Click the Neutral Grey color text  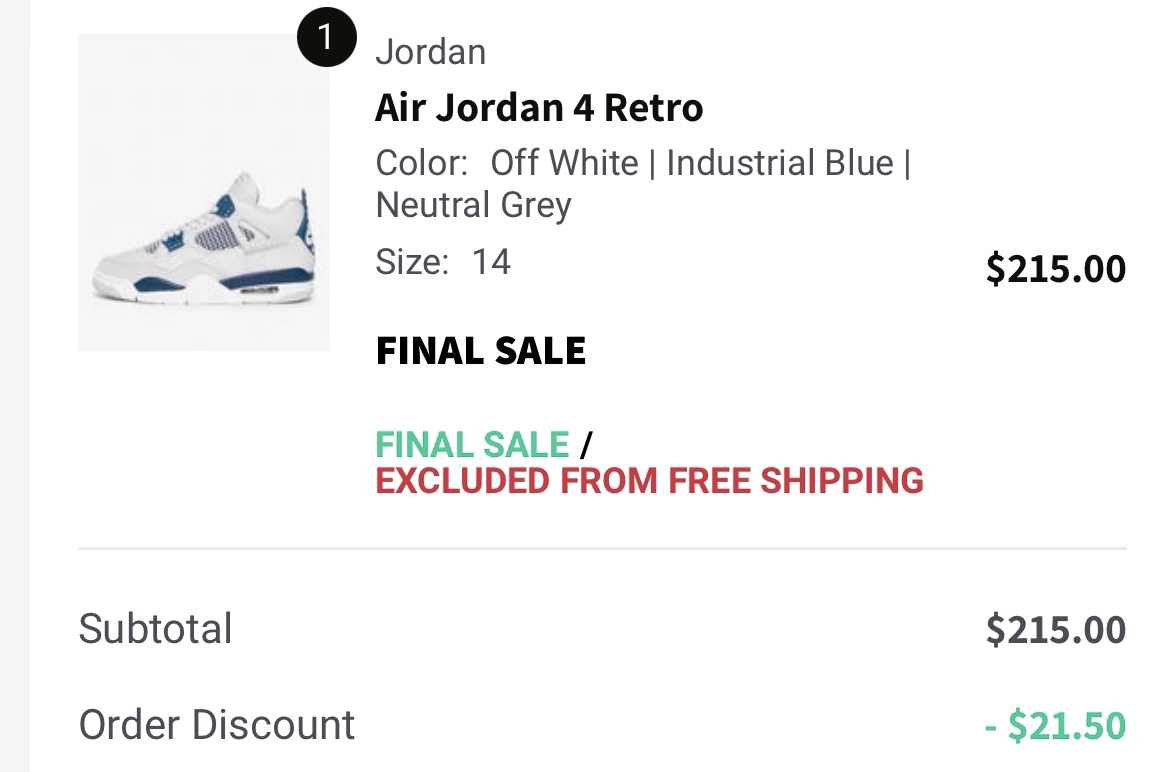(473, 205)
